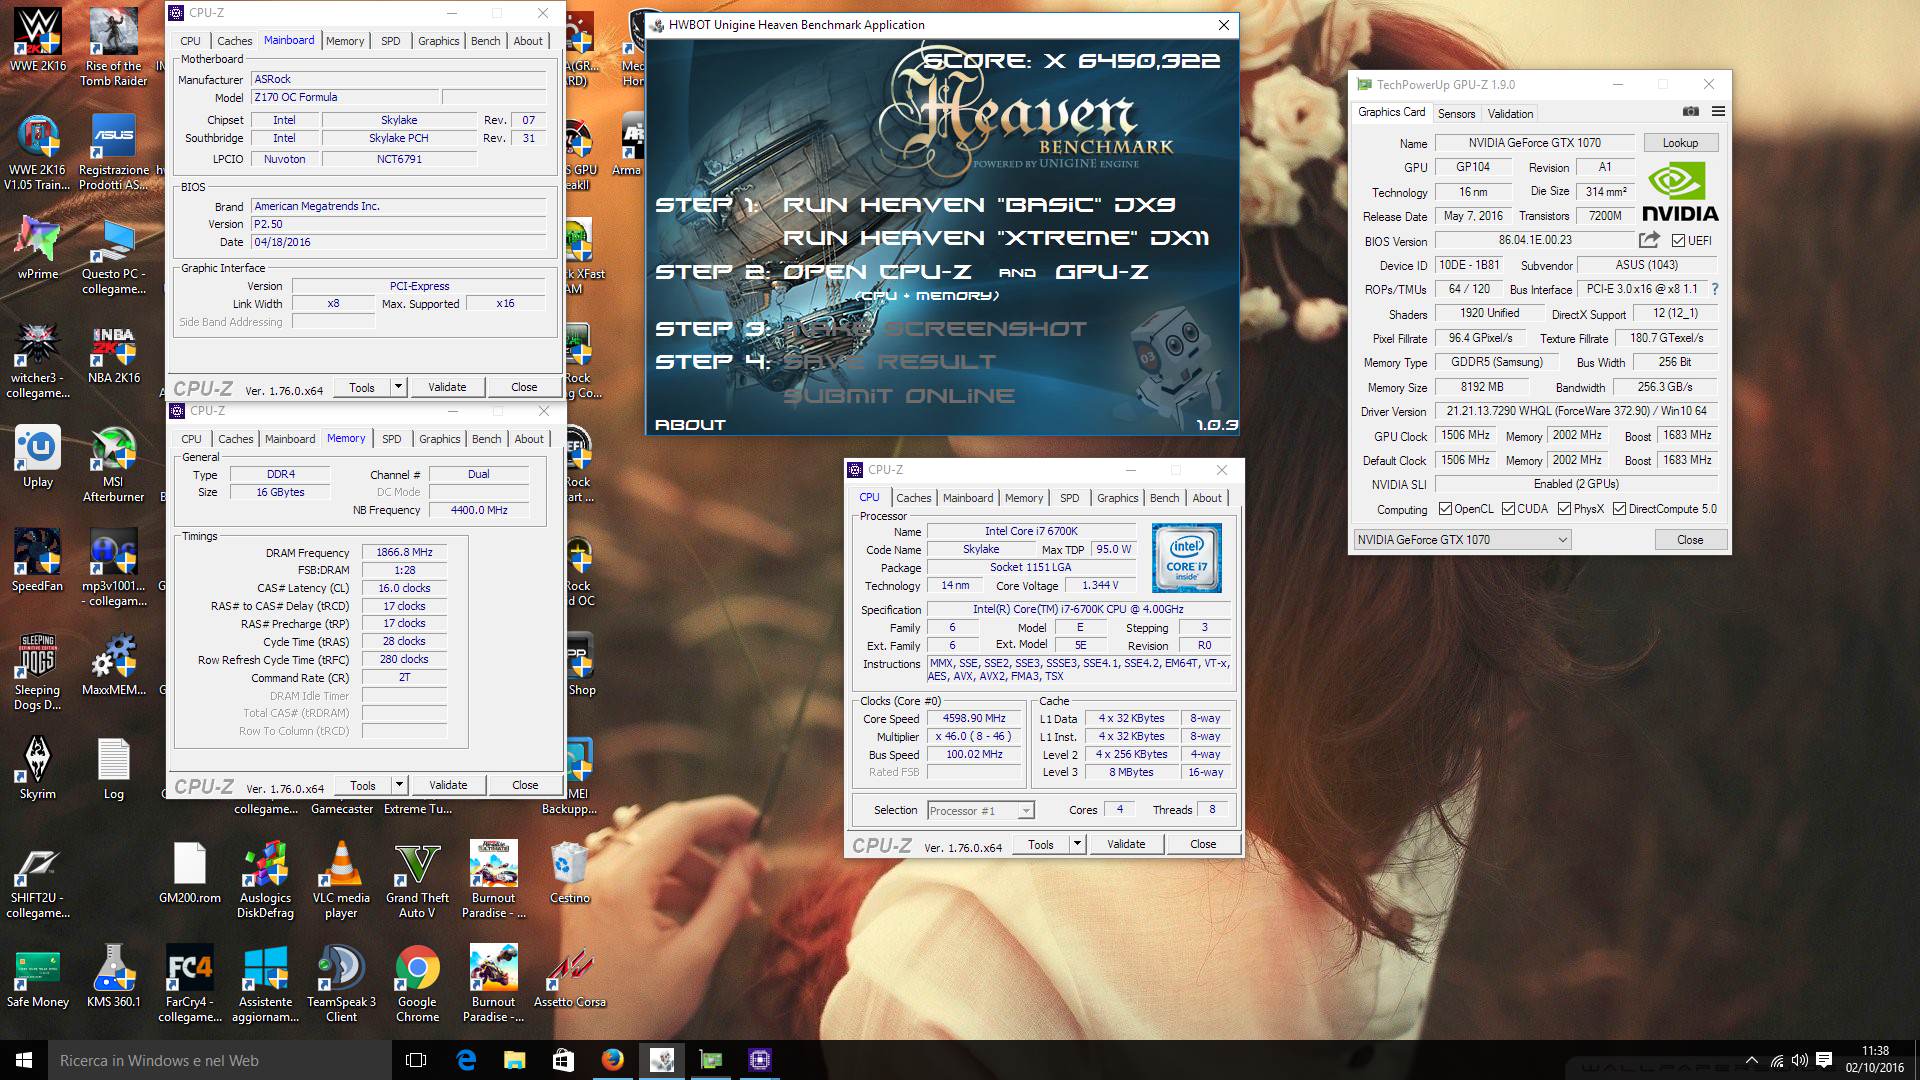Open TeamSpeak 3 Client icon
This screenshot has width=1920, height=1080.
pos(341,983)
